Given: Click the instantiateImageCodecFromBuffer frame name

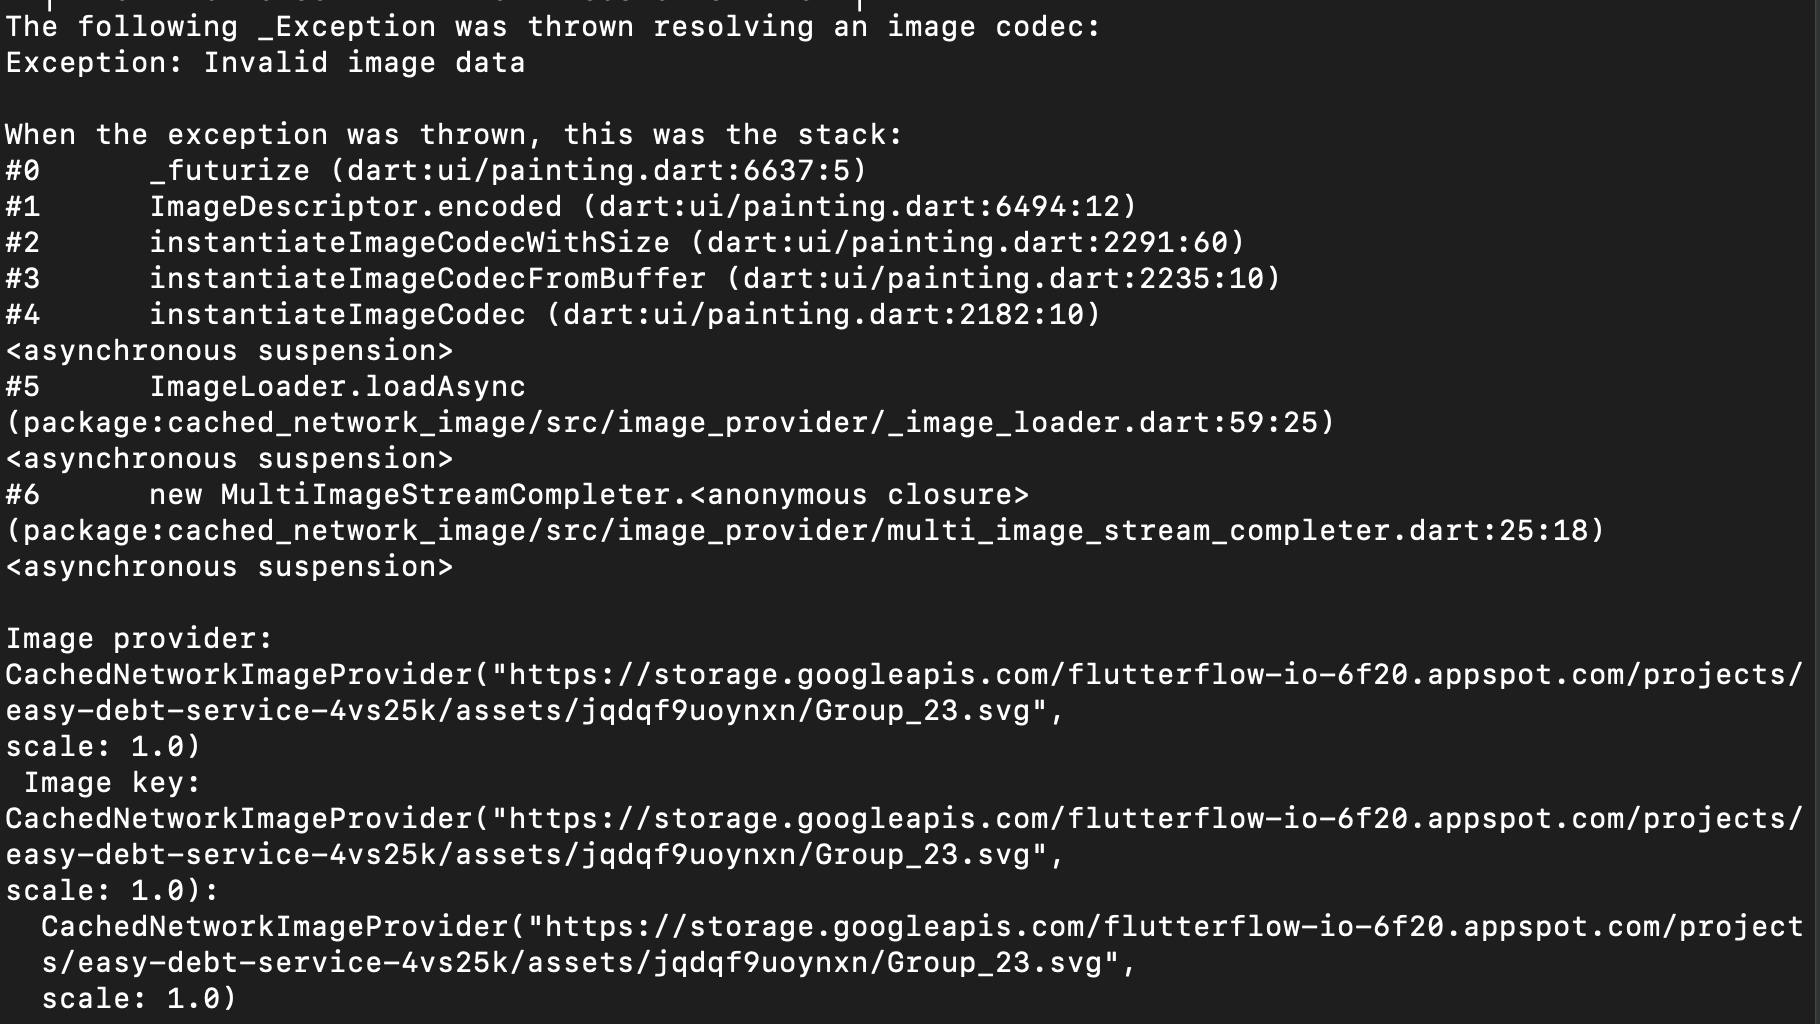Looking at the screenshot, I should pos(427,279).
